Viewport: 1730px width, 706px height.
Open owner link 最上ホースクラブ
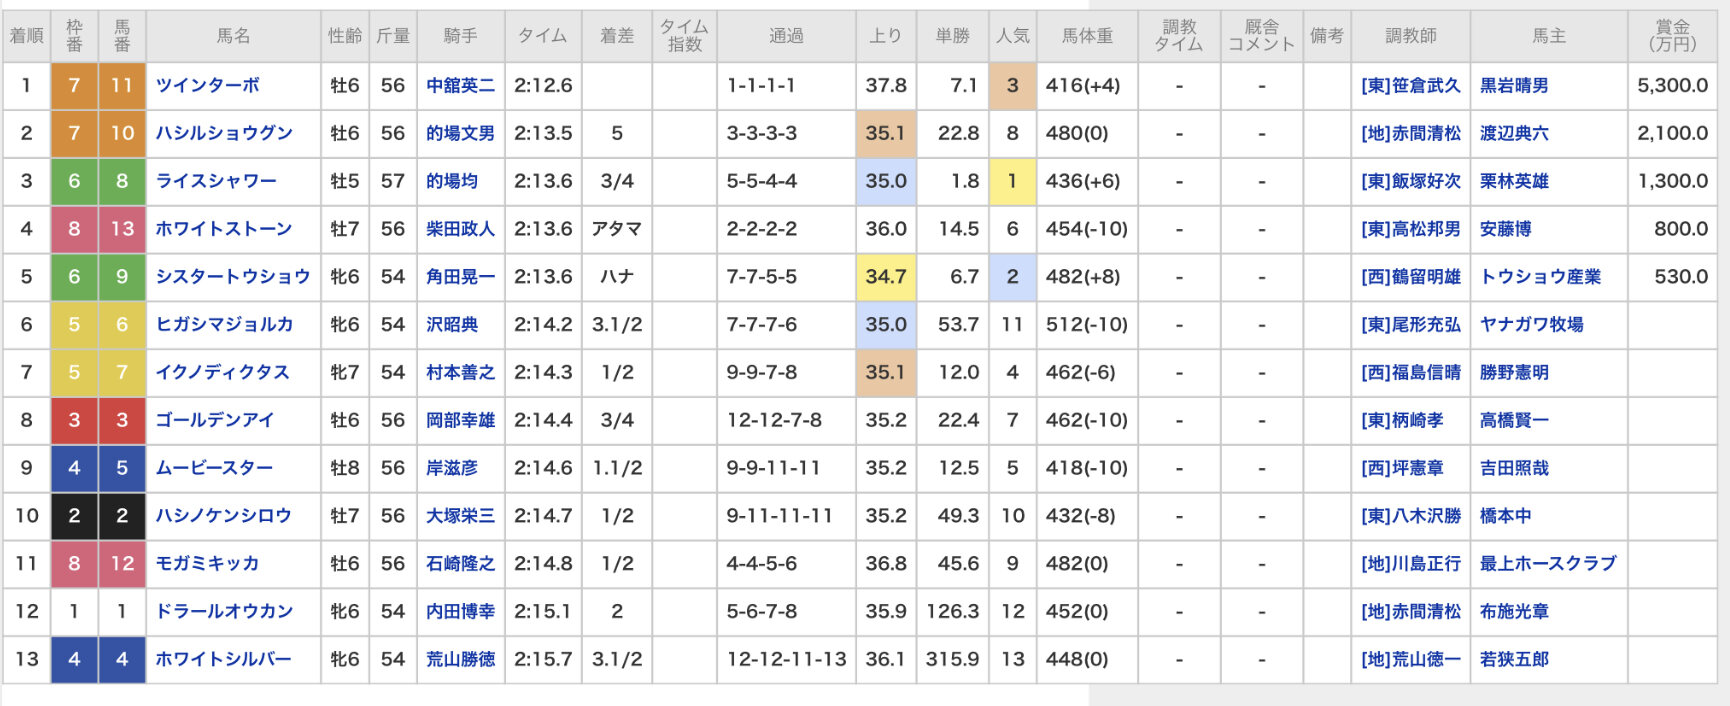1548,564
